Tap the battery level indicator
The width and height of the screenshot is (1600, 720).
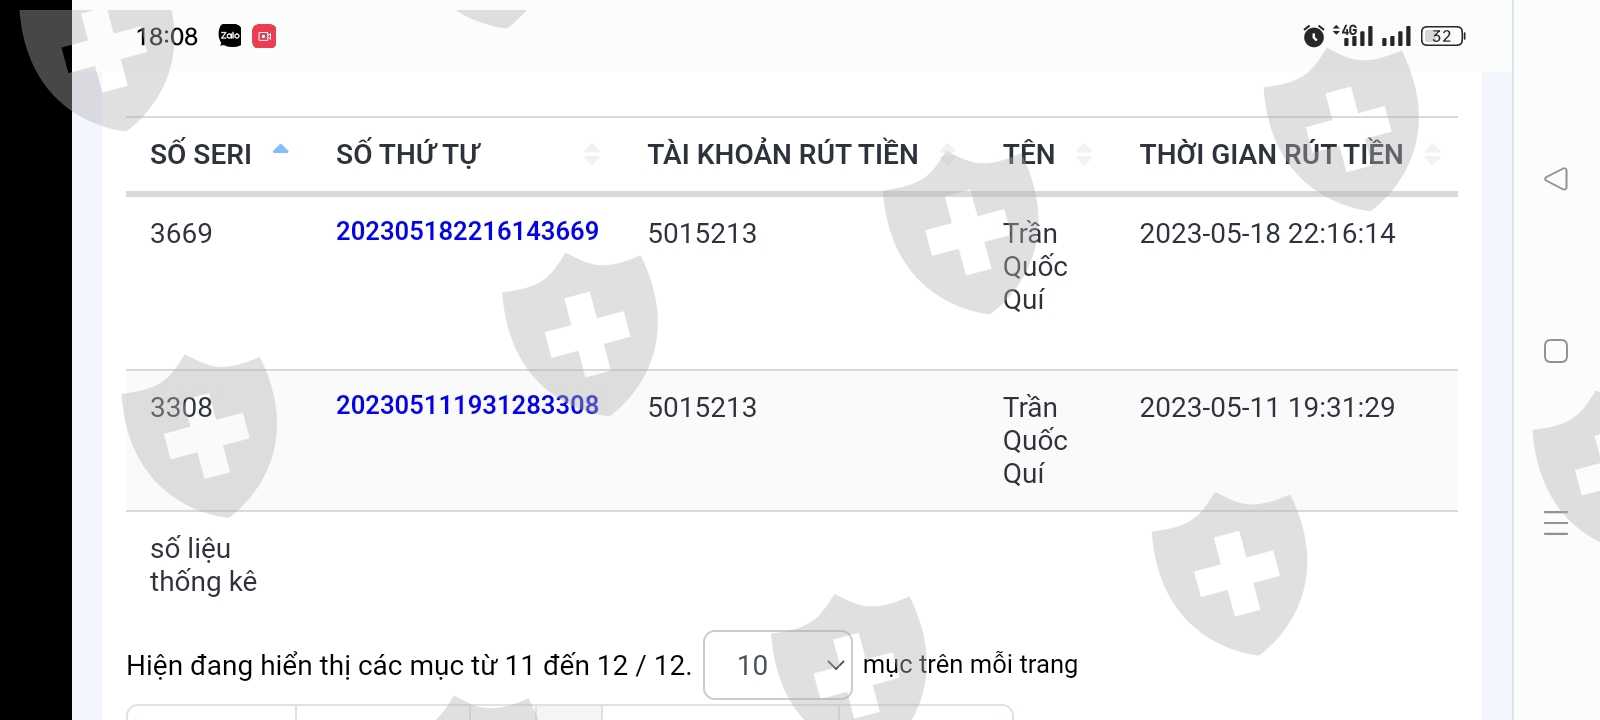(1442, 37)
